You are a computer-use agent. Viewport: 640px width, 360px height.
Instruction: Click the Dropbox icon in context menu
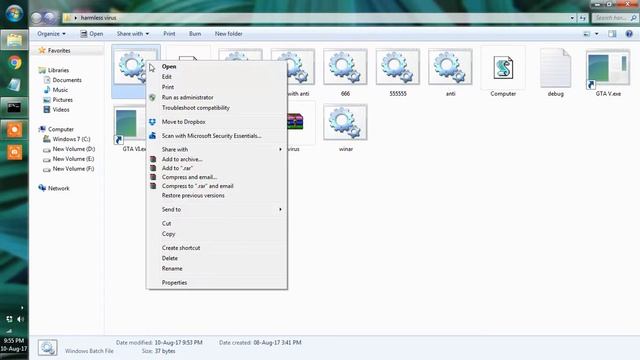[152, 122]
